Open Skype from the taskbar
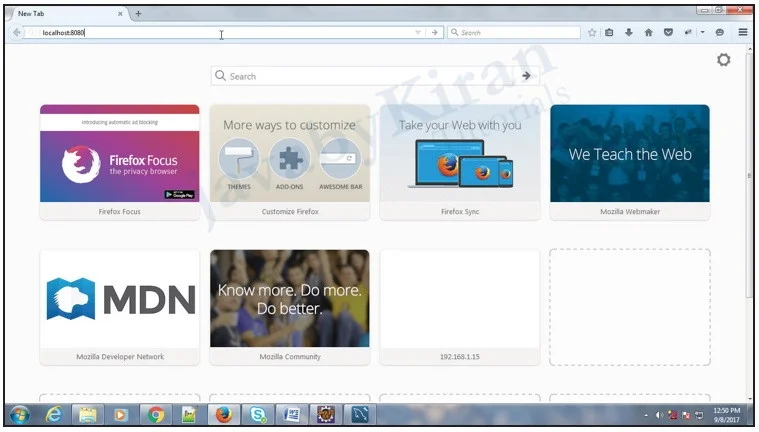This screenshot has height=432, width=759. pos(258,415)
